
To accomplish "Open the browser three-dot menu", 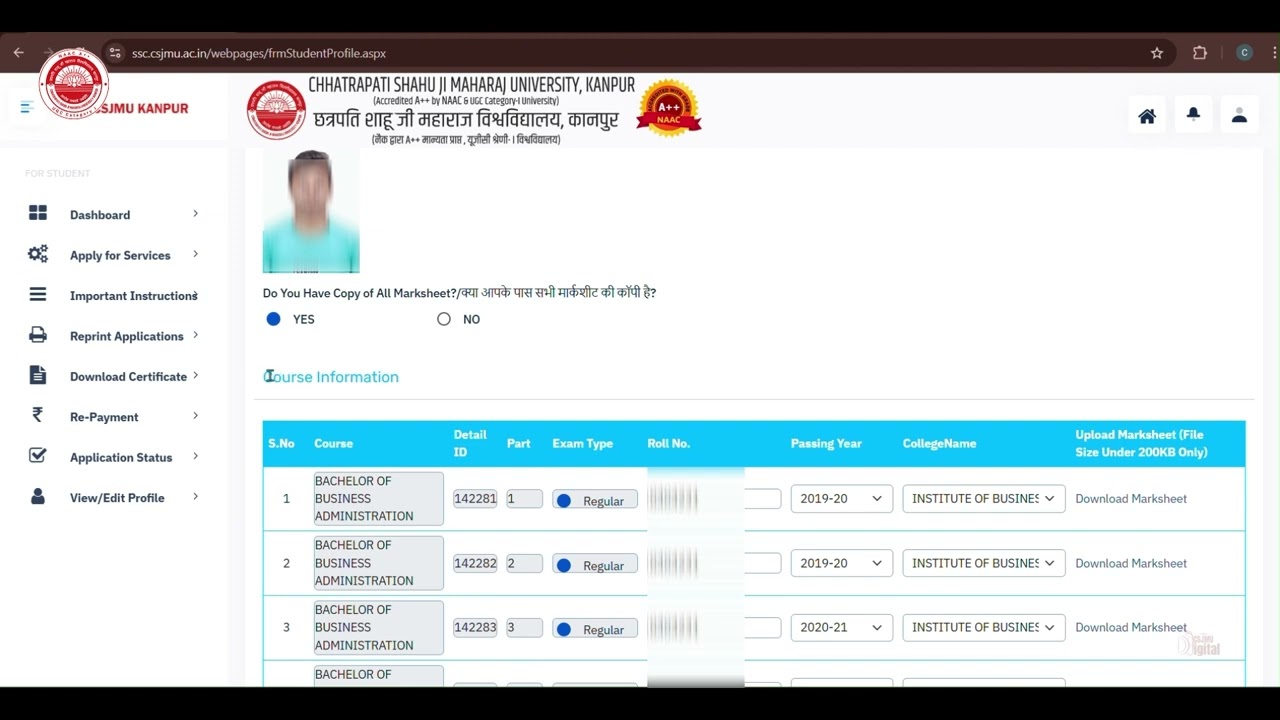I will [x=1273, y=53].
